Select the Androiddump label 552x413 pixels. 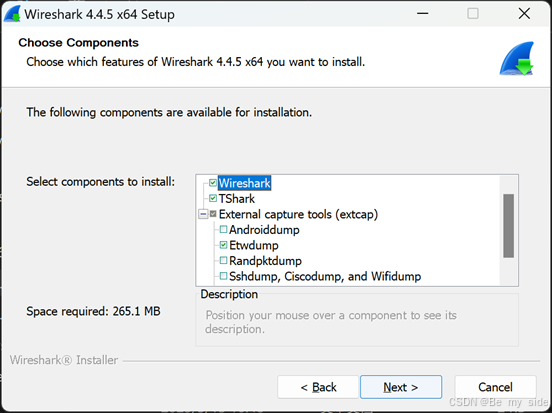(x=264, y=230)
